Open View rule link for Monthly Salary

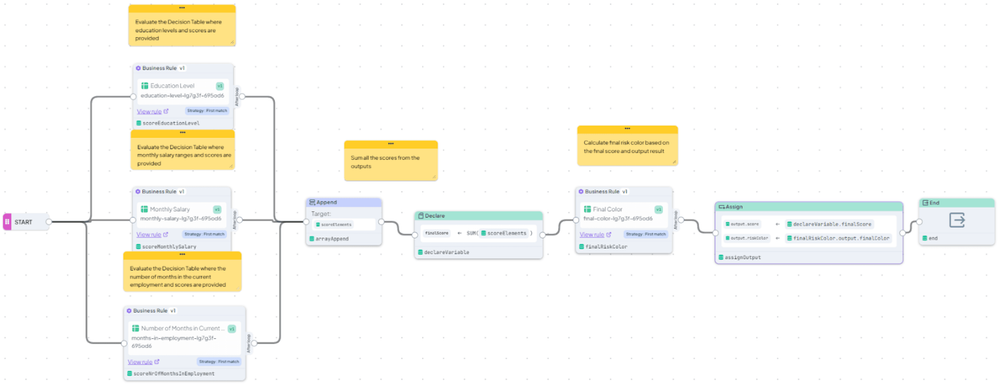[149, 235]
